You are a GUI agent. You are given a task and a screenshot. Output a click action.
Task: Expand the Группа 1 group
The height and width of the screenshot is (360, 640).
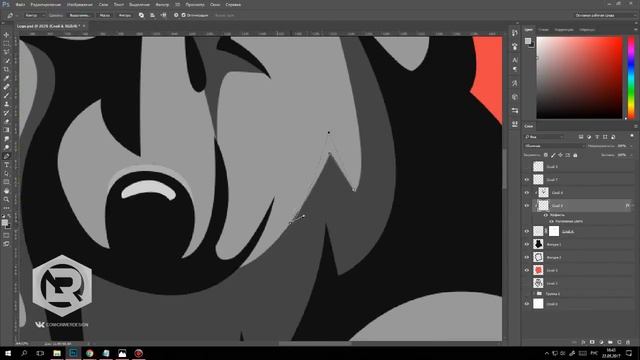[x=533, y=293]
